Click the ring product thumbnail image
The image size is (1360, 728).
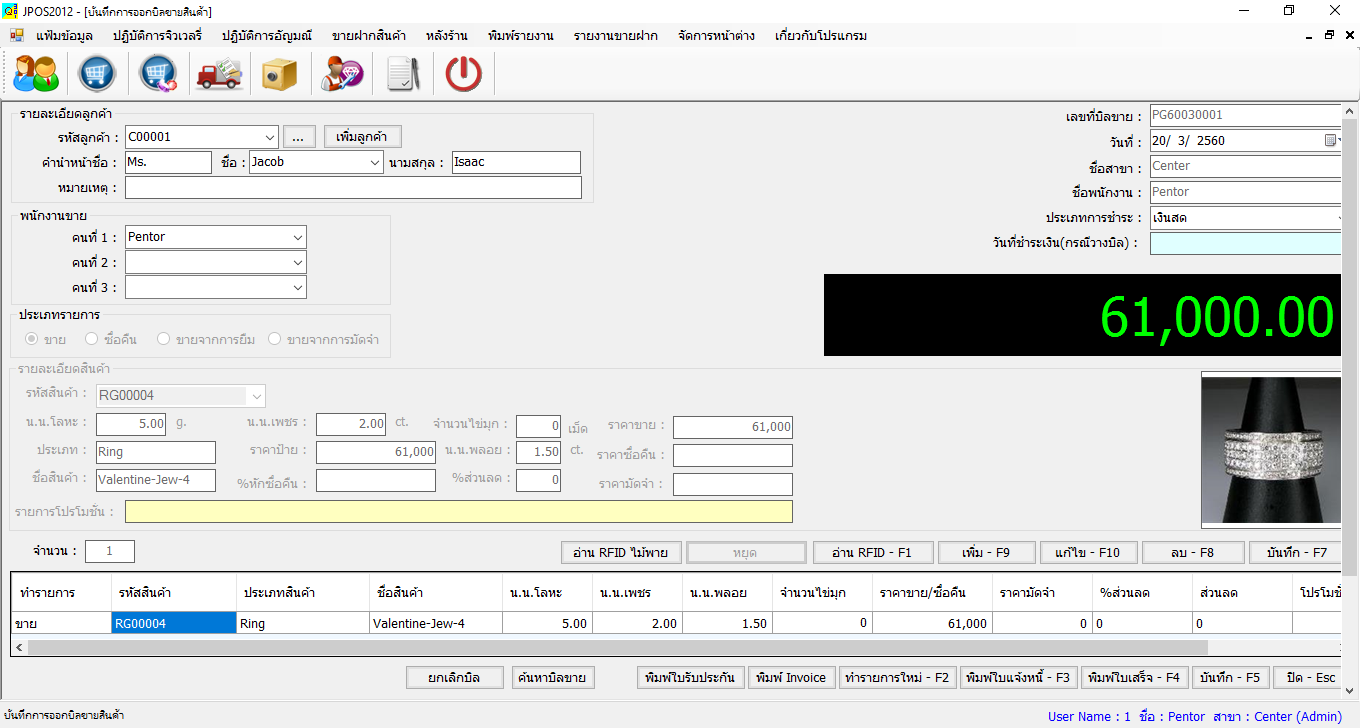1271,450
